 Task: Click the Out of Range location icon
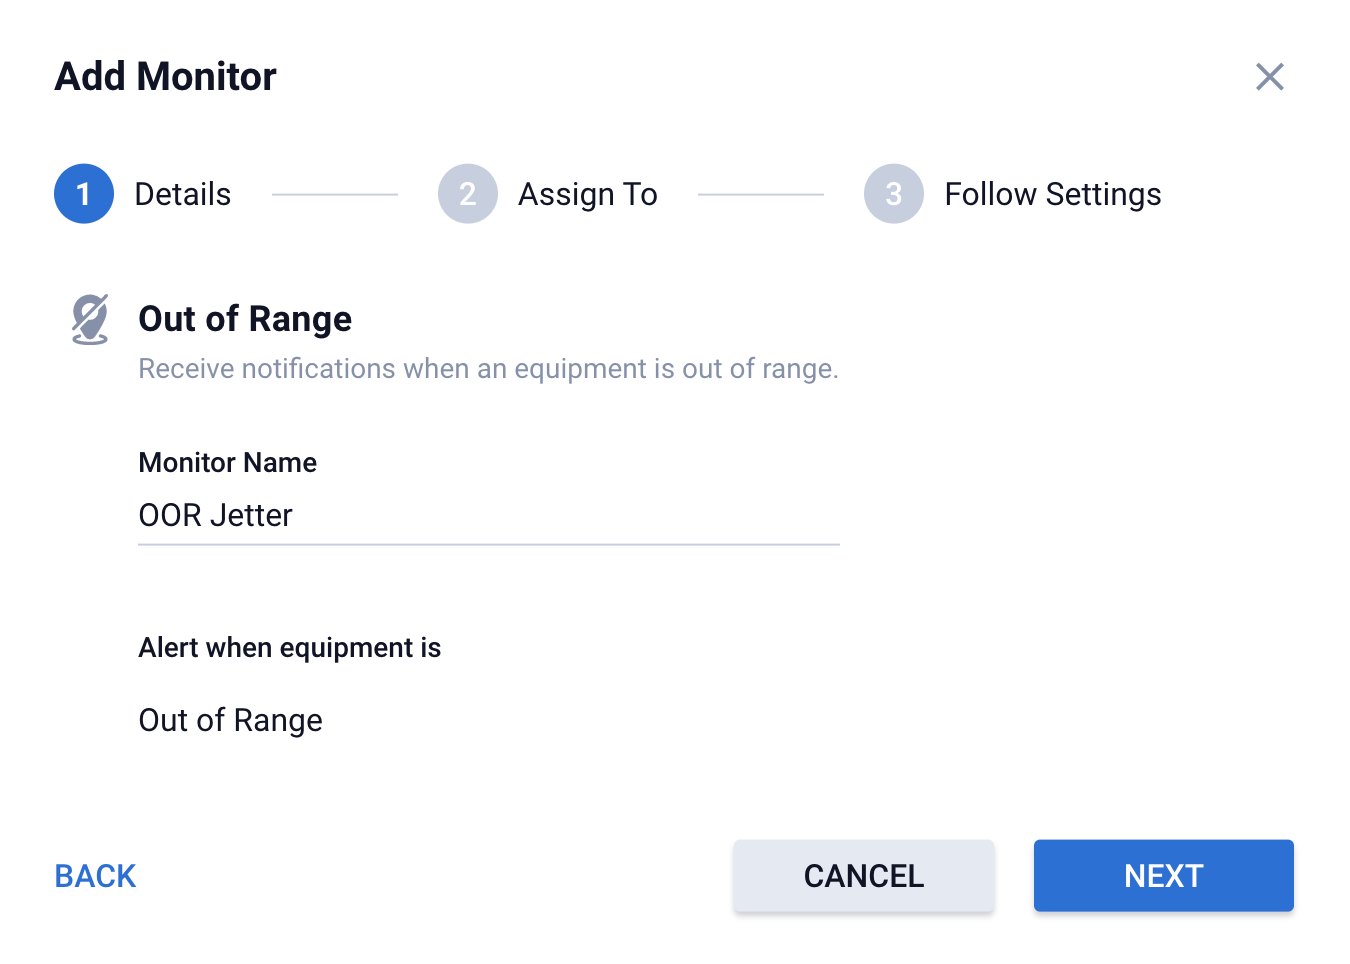pos(90,319)
